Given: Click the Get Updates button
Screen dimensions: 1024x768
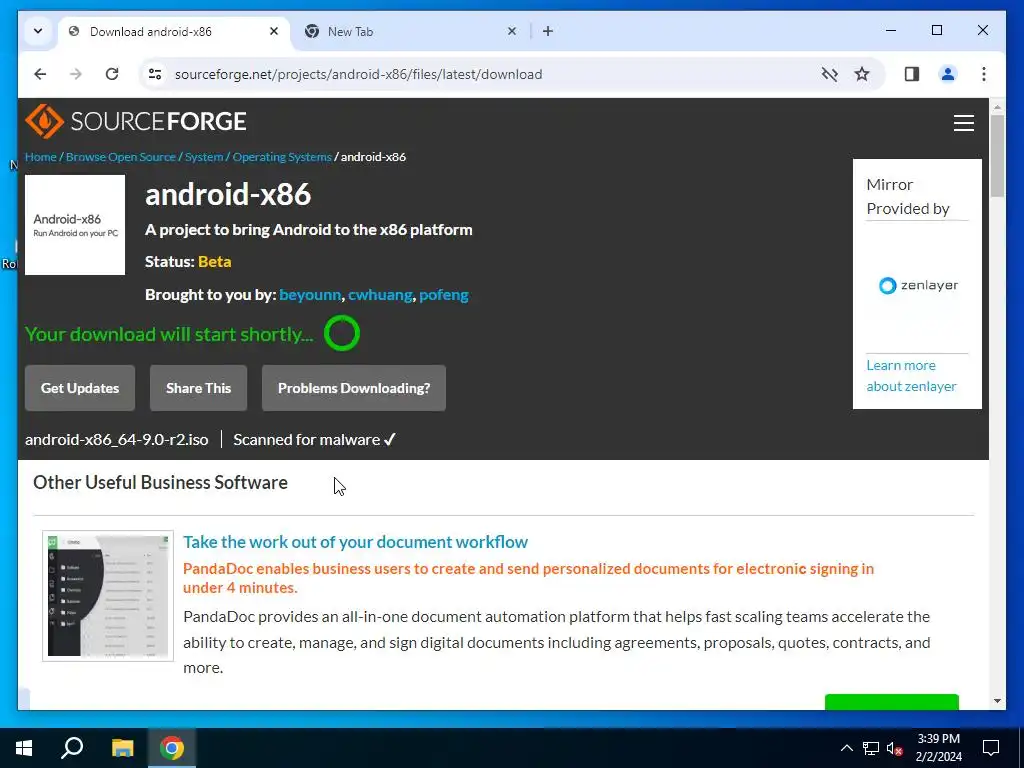Looking at the screenshot, I should point(80,388).
